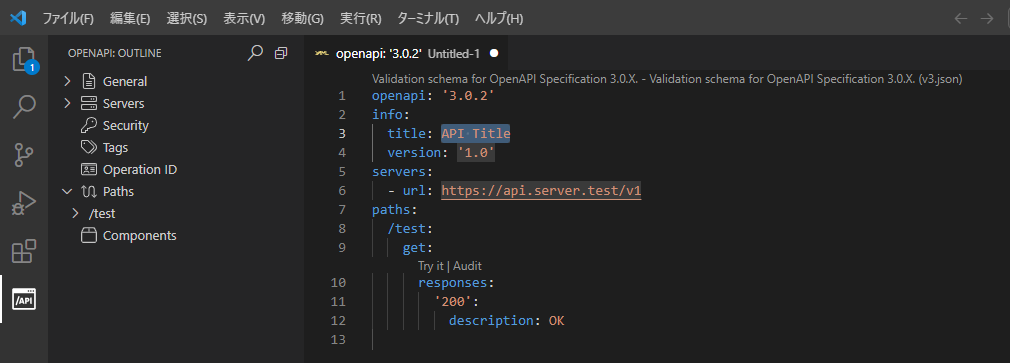
Task: Open the 表示(V) menu
Action: pyautogui.click(x=244, y=19)
